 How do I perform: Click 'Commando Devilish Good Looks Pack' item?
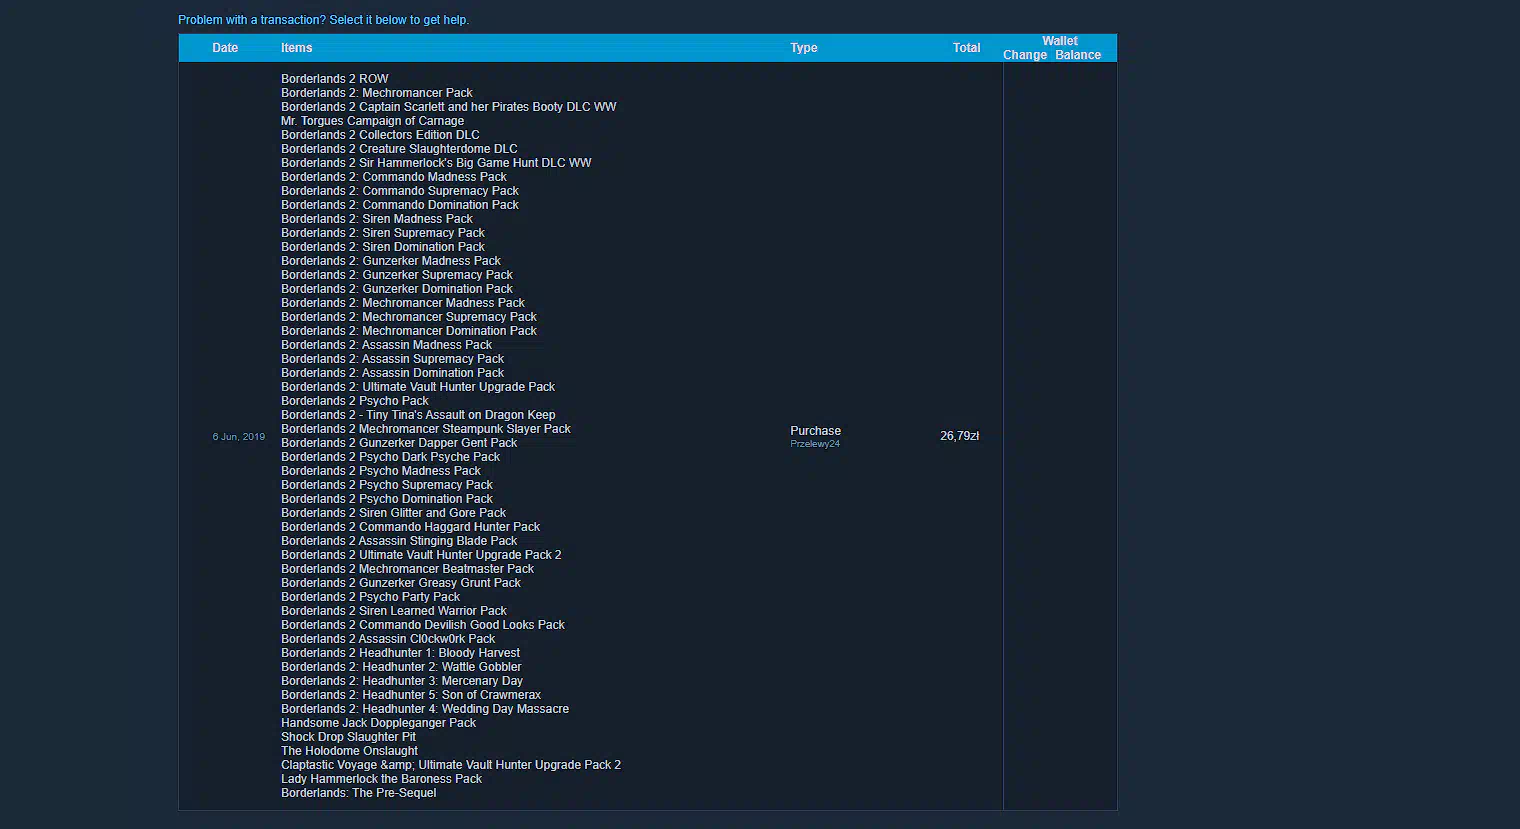point(423,625)
